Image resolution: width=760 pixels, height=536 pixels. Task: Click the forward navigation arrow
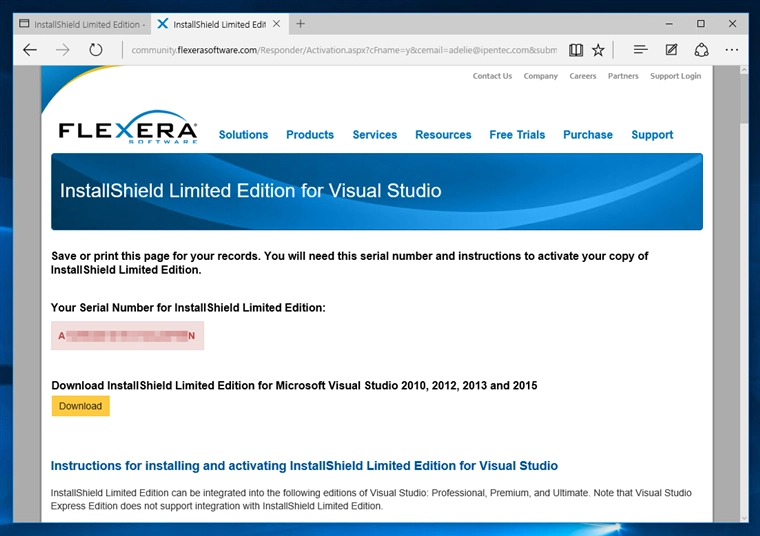pos(63,50)
